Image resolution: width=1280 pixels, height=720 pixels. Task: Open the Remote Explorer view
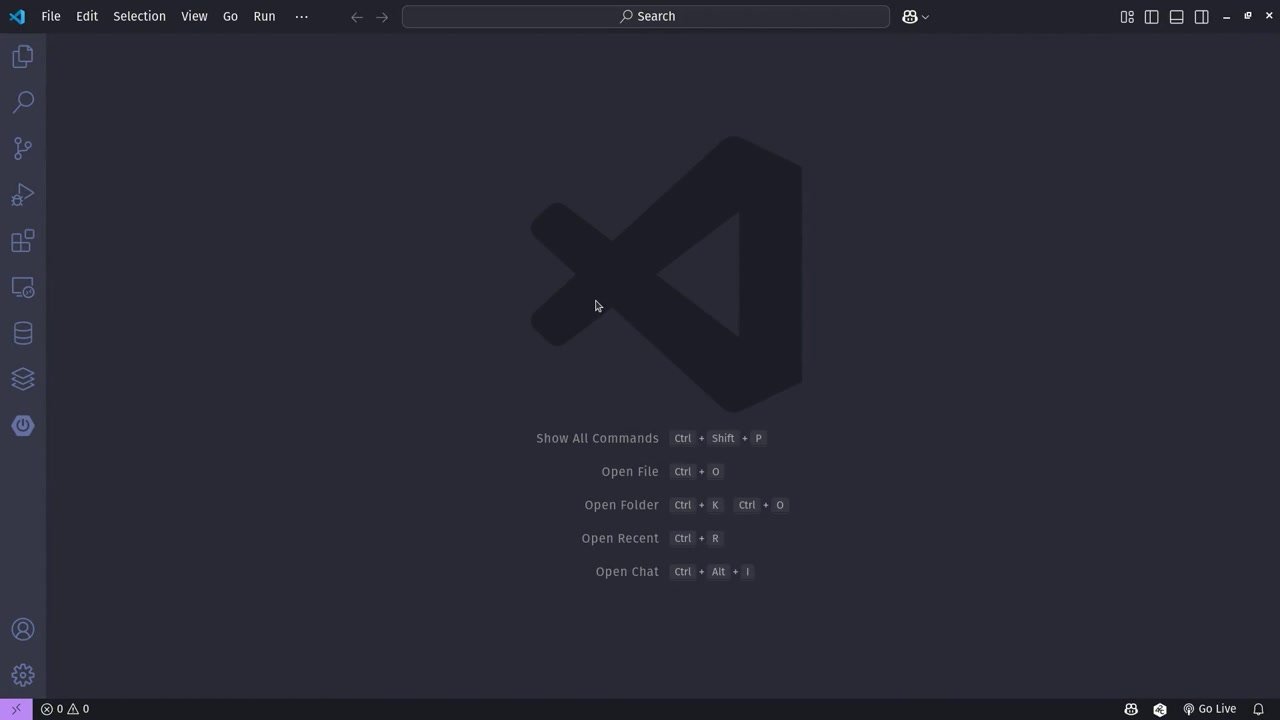pos(22,287)
